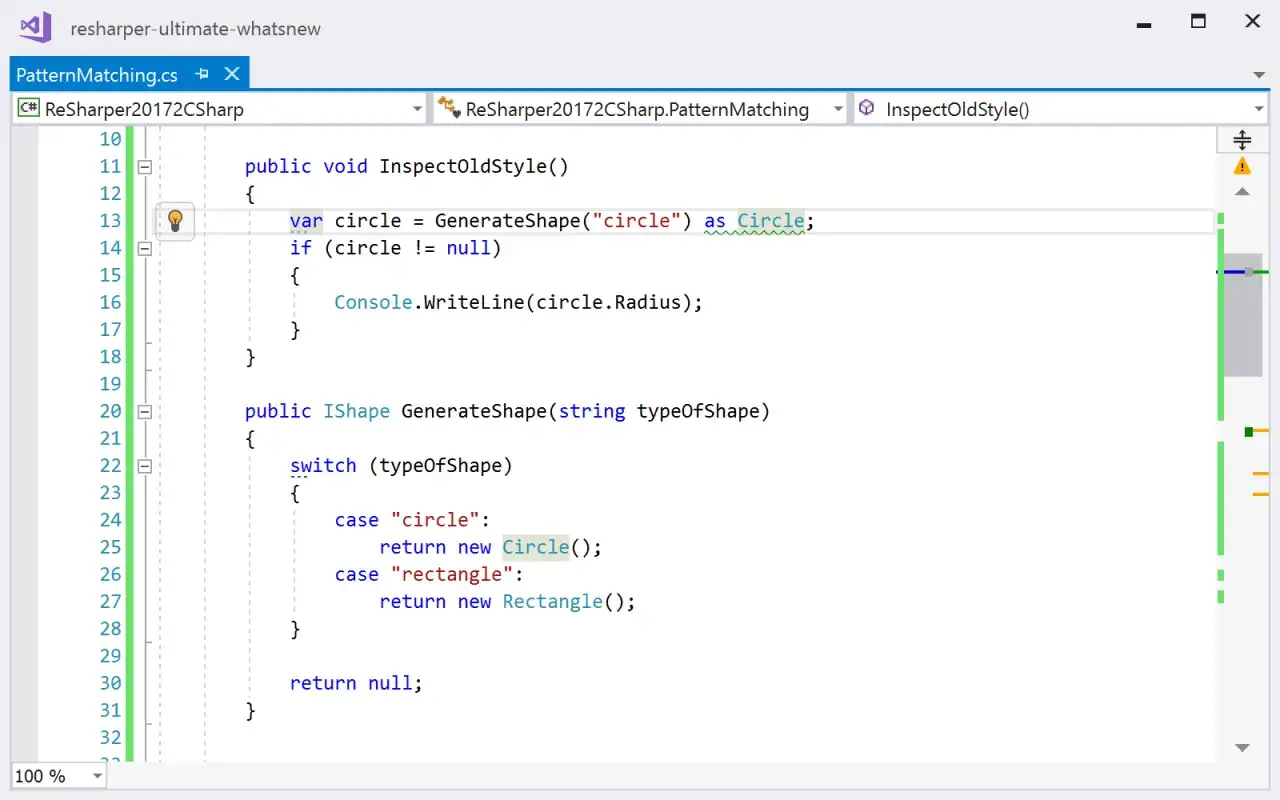The height and width of the screenshot is (800, 1280).
Task: Click the green marker on the marker bar
Action: [x=1248, y=432]
